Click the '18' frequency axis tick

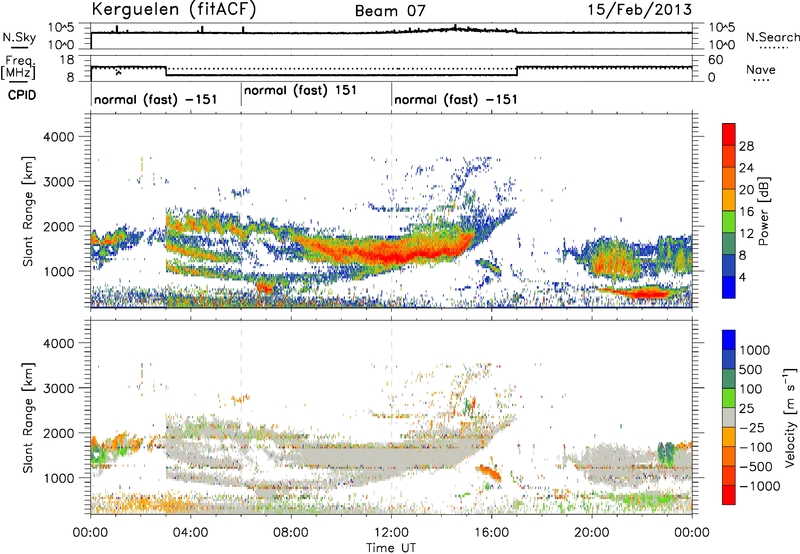pos(66,60)
